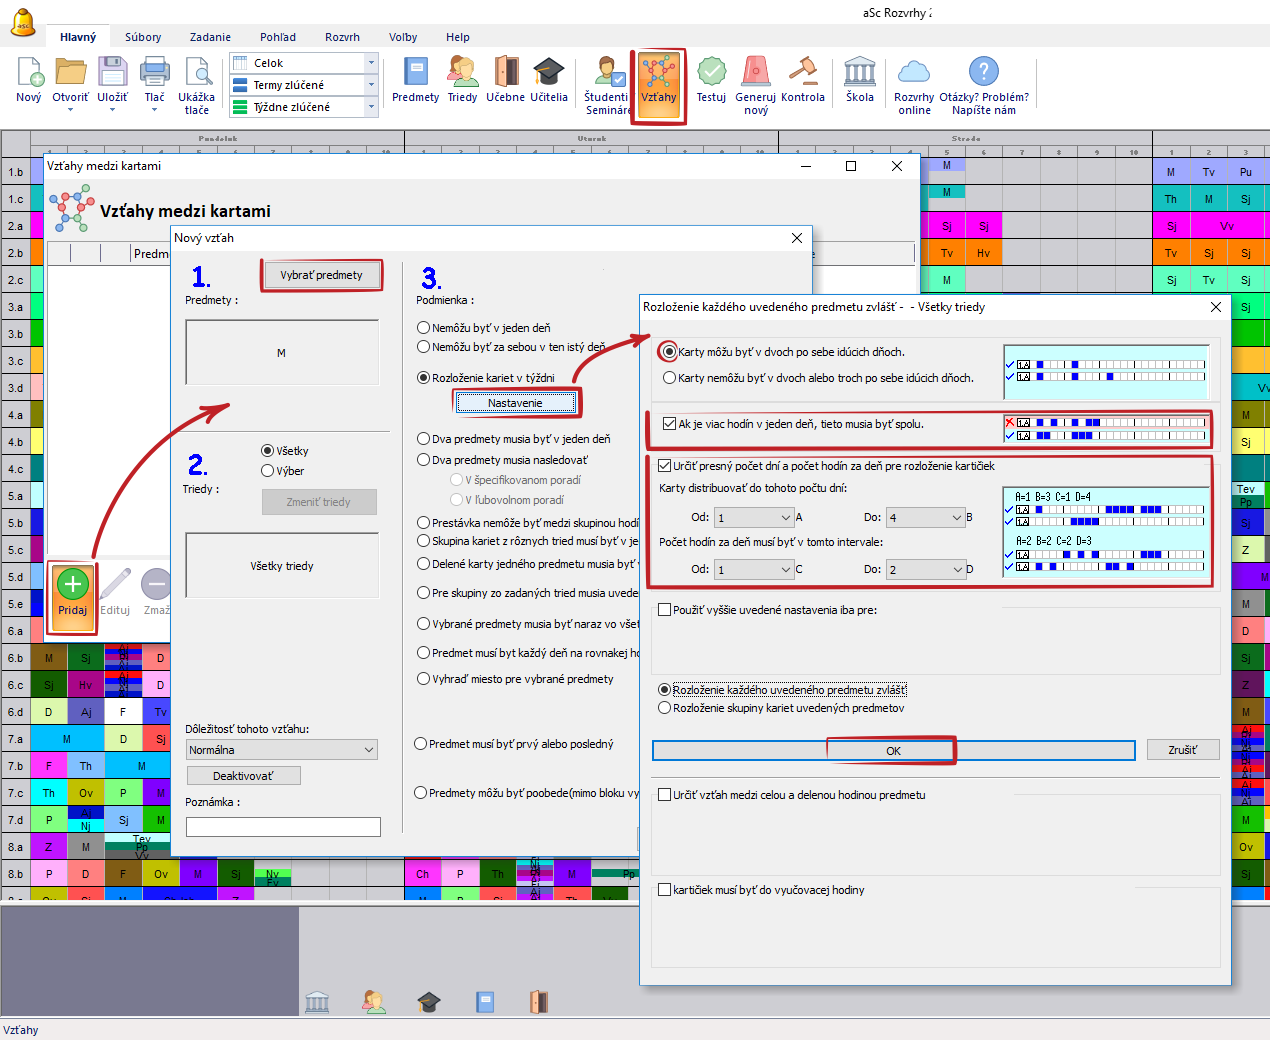Click the Poznámka text field

click(283, 827)
